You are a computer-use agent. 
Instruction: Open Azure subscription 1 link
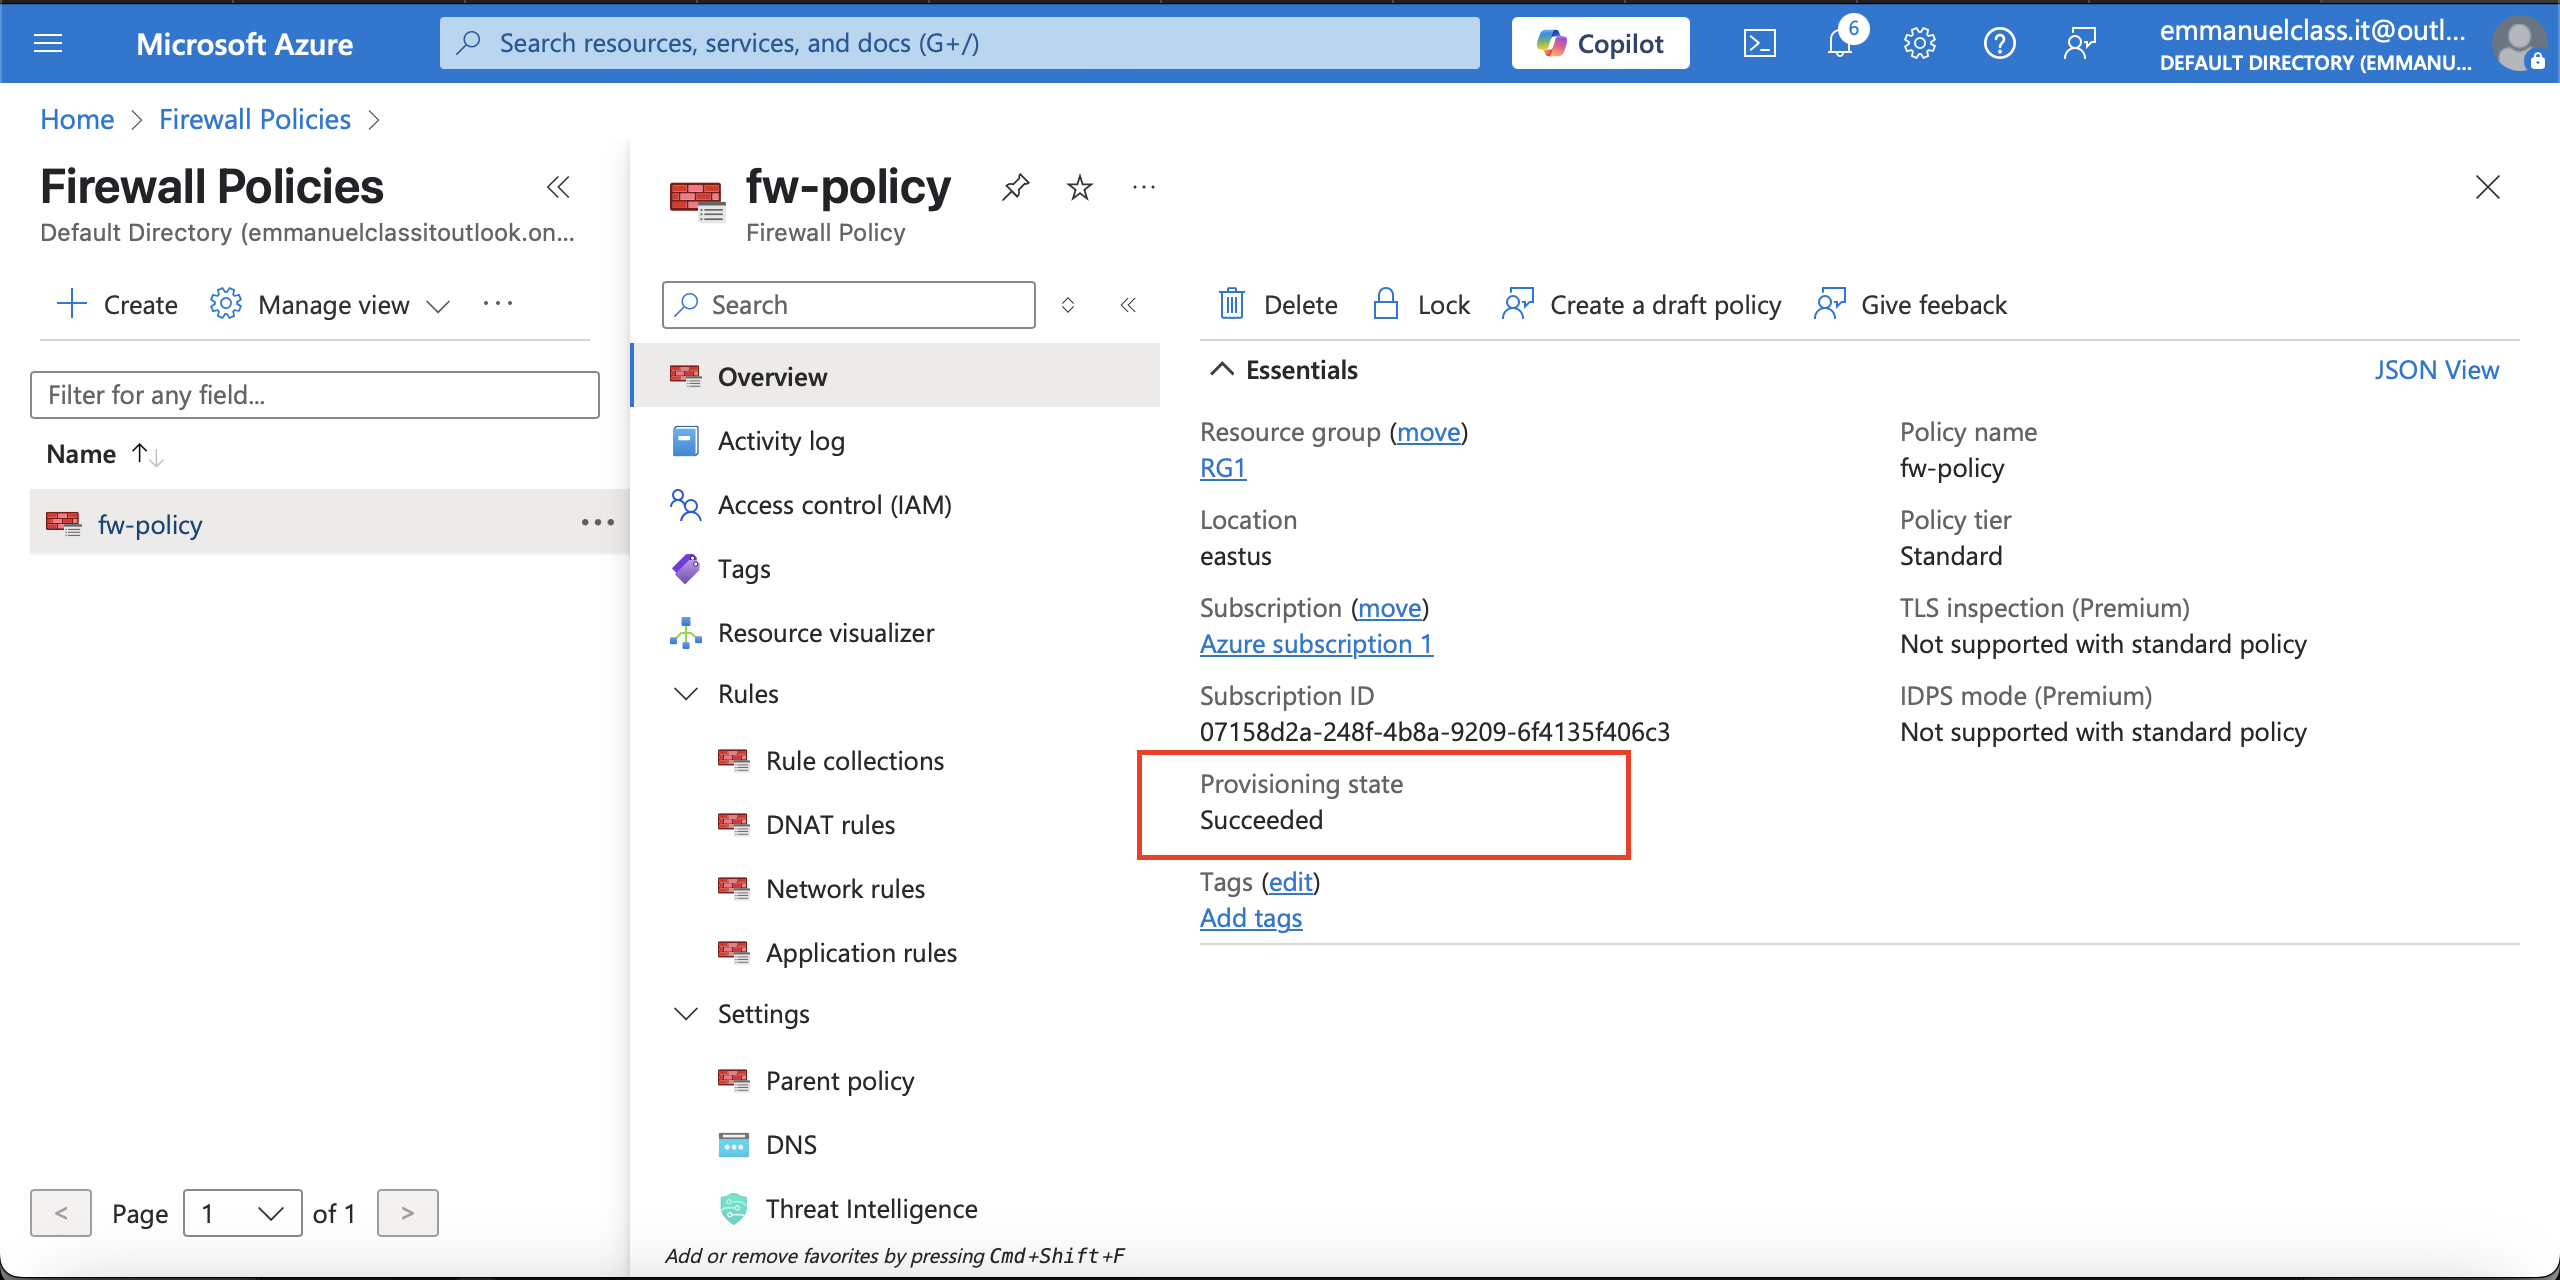1316,644
